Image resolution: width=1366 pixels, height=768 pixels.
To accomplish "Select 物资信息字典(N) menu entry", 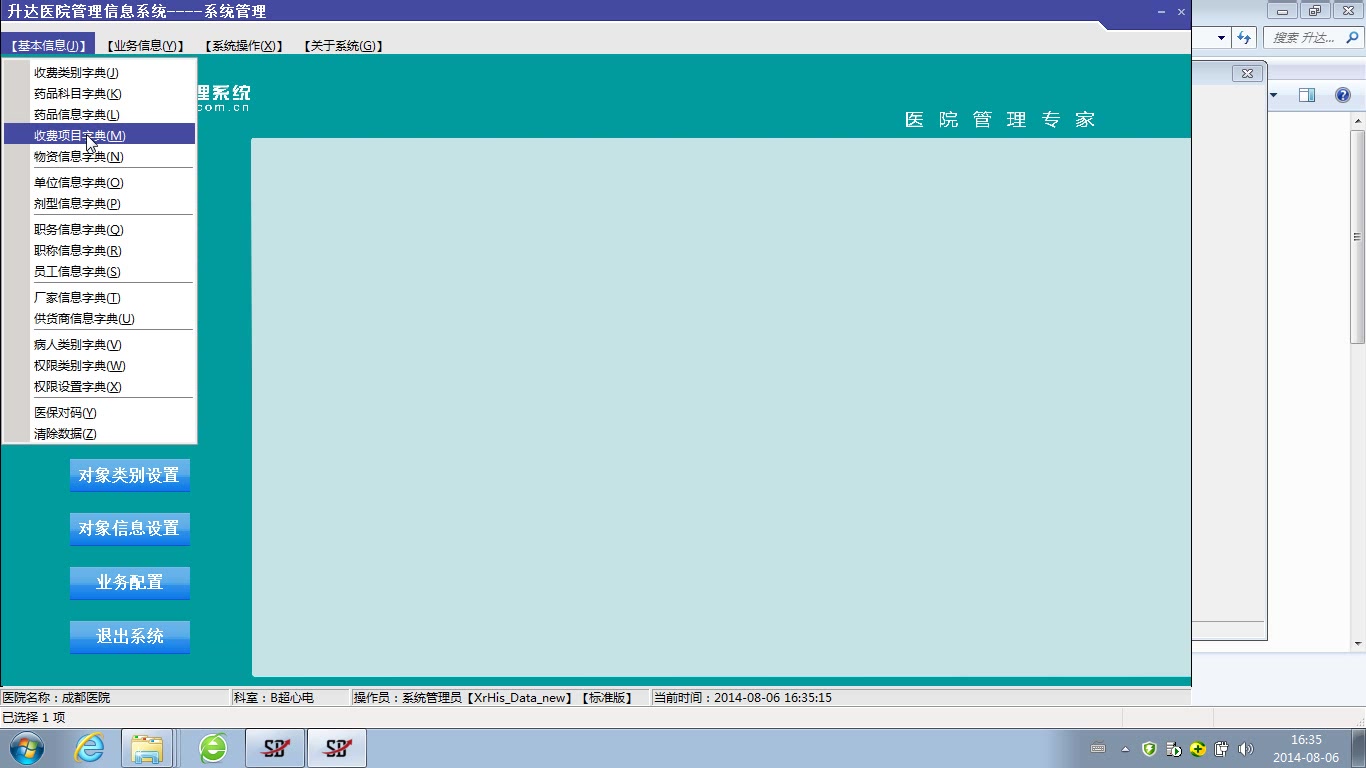I will click(x=99, y=156).
